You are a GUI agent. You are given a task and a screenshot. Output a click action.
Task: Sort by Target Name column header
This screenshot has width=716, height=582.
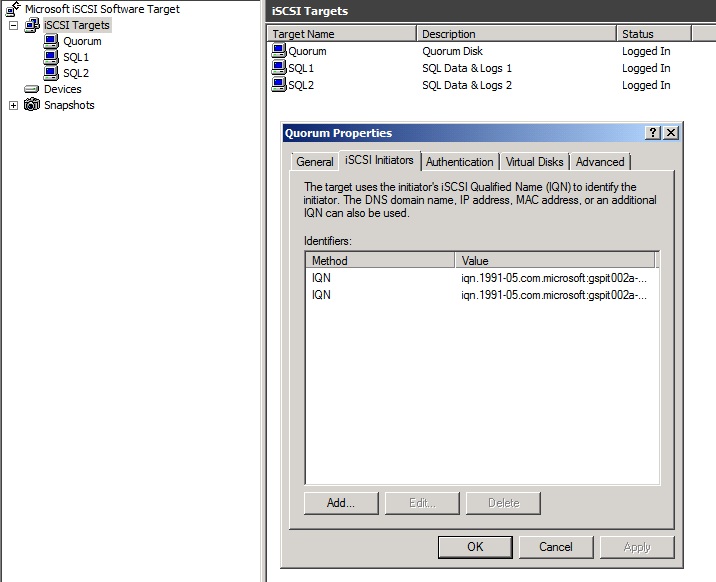342,34
